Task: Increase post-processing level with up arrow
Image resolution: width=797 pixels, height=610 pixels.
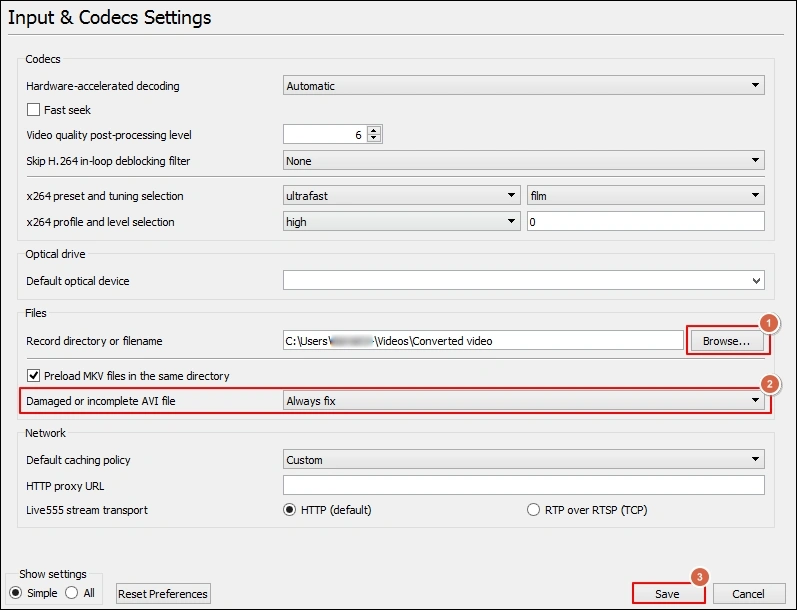Action: click(374, 131)
